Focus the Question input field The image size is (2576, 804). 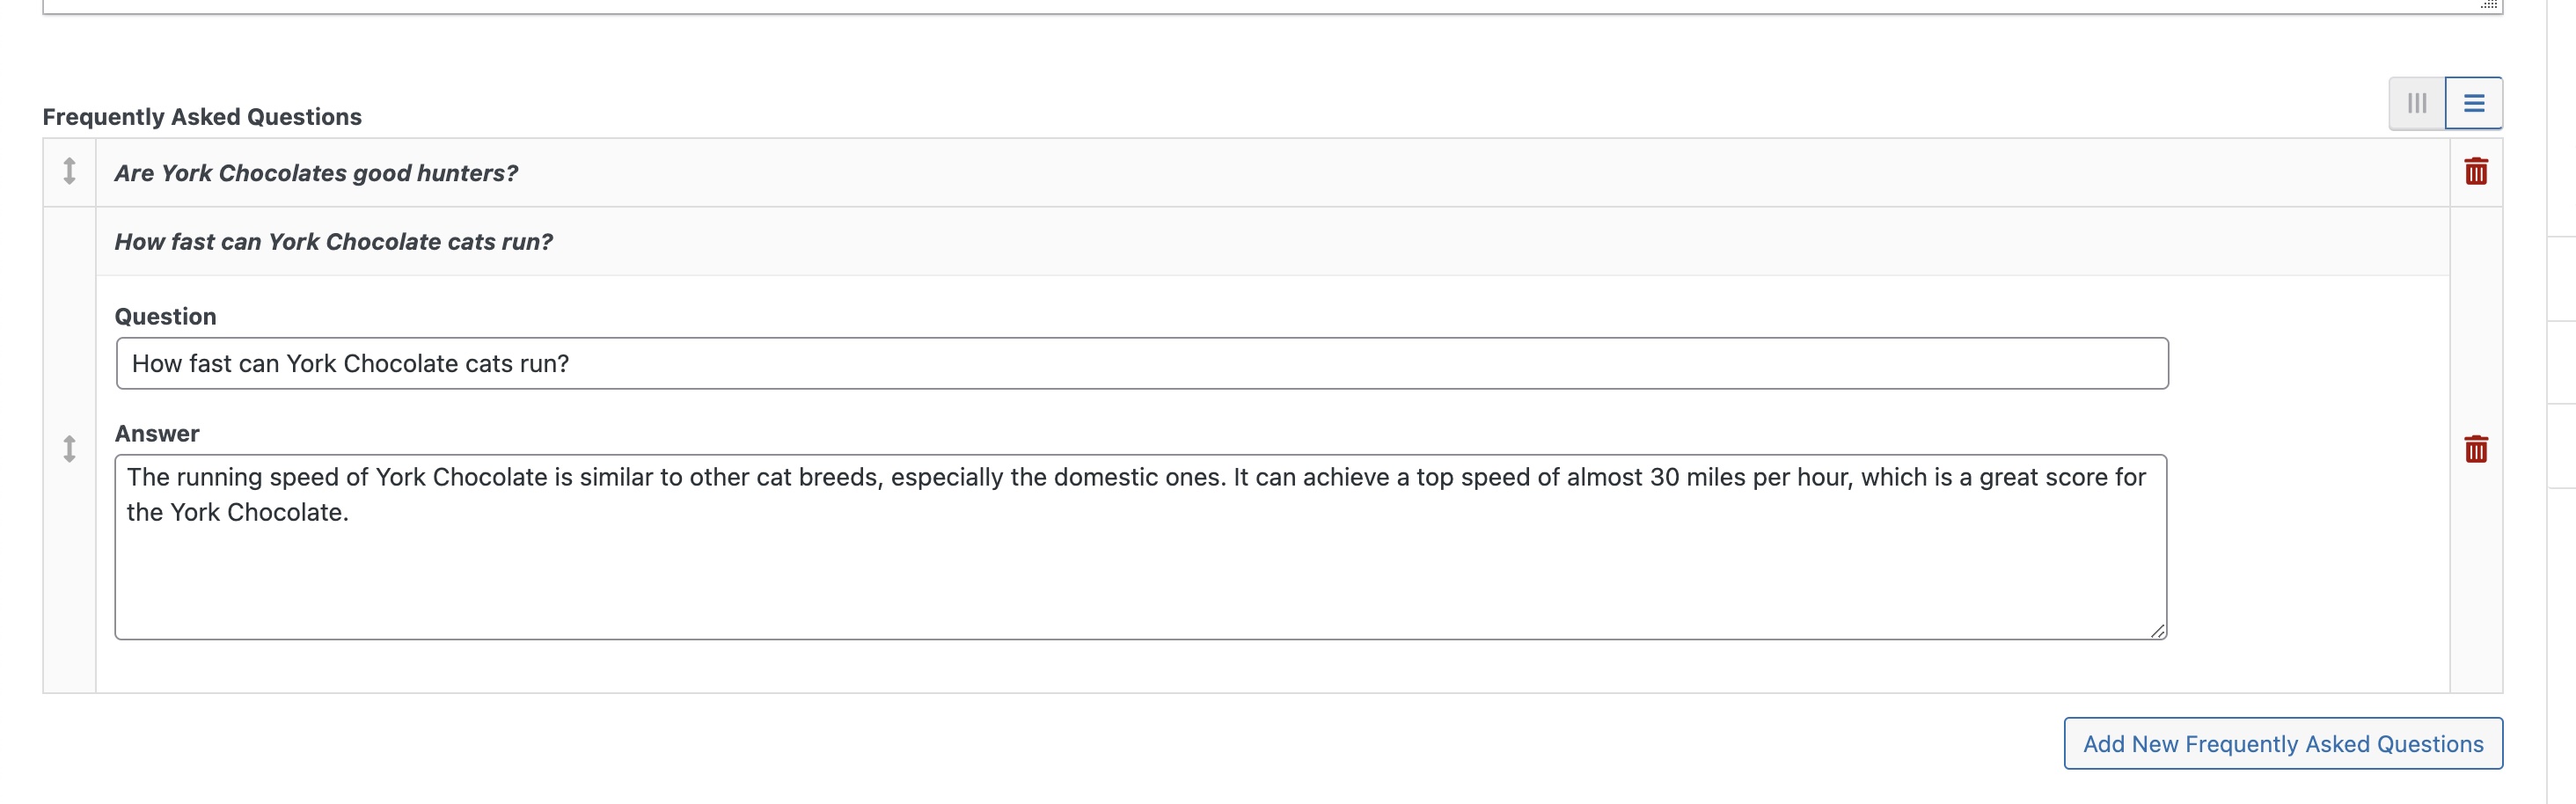tap(1141, 363)
